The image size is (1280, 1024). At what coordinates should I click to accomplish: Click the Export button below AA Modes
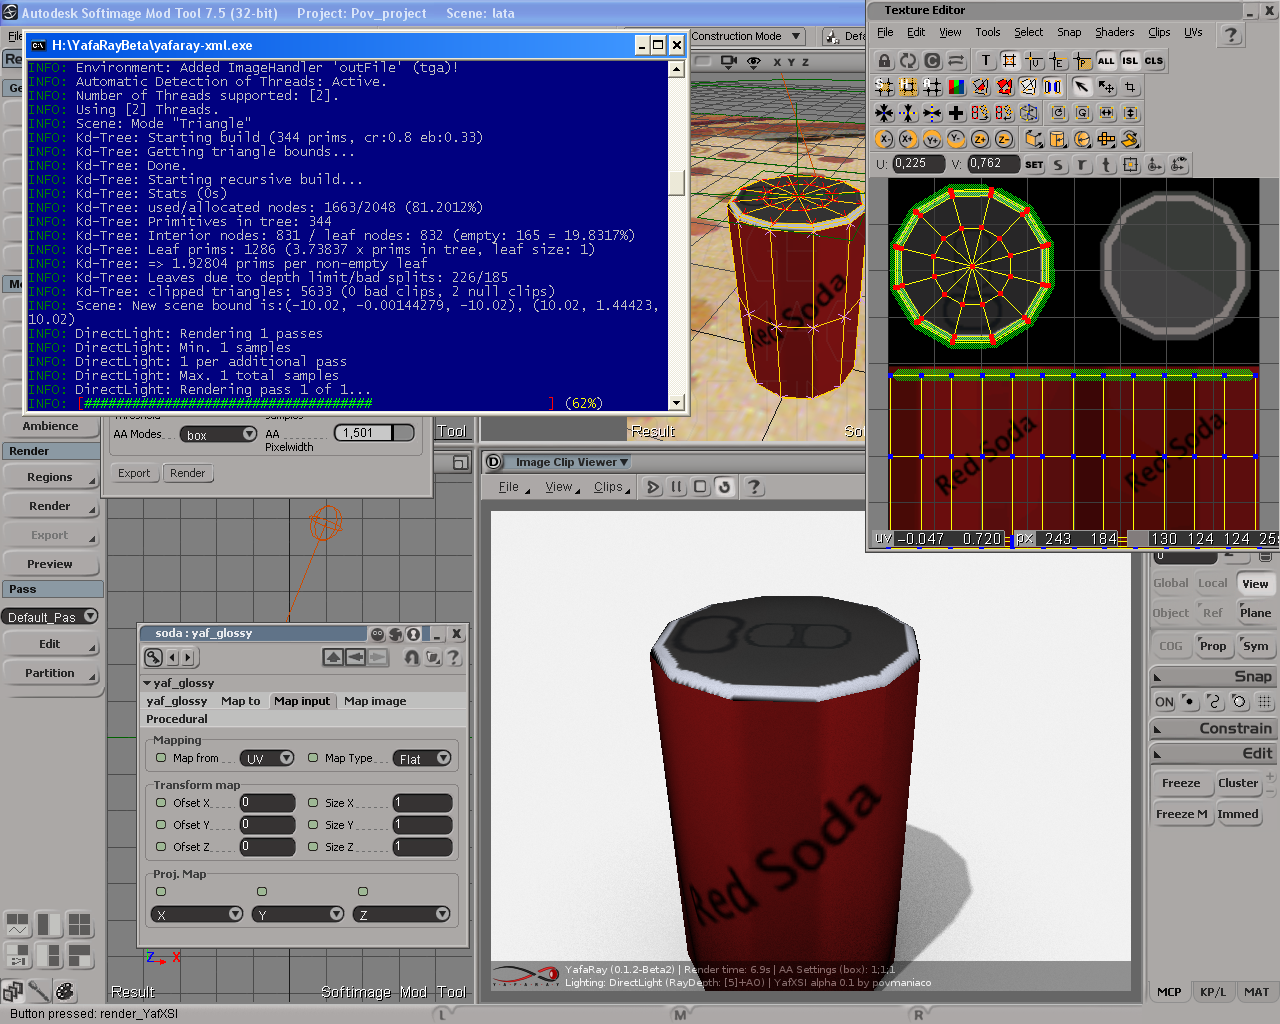coord(134,473)
